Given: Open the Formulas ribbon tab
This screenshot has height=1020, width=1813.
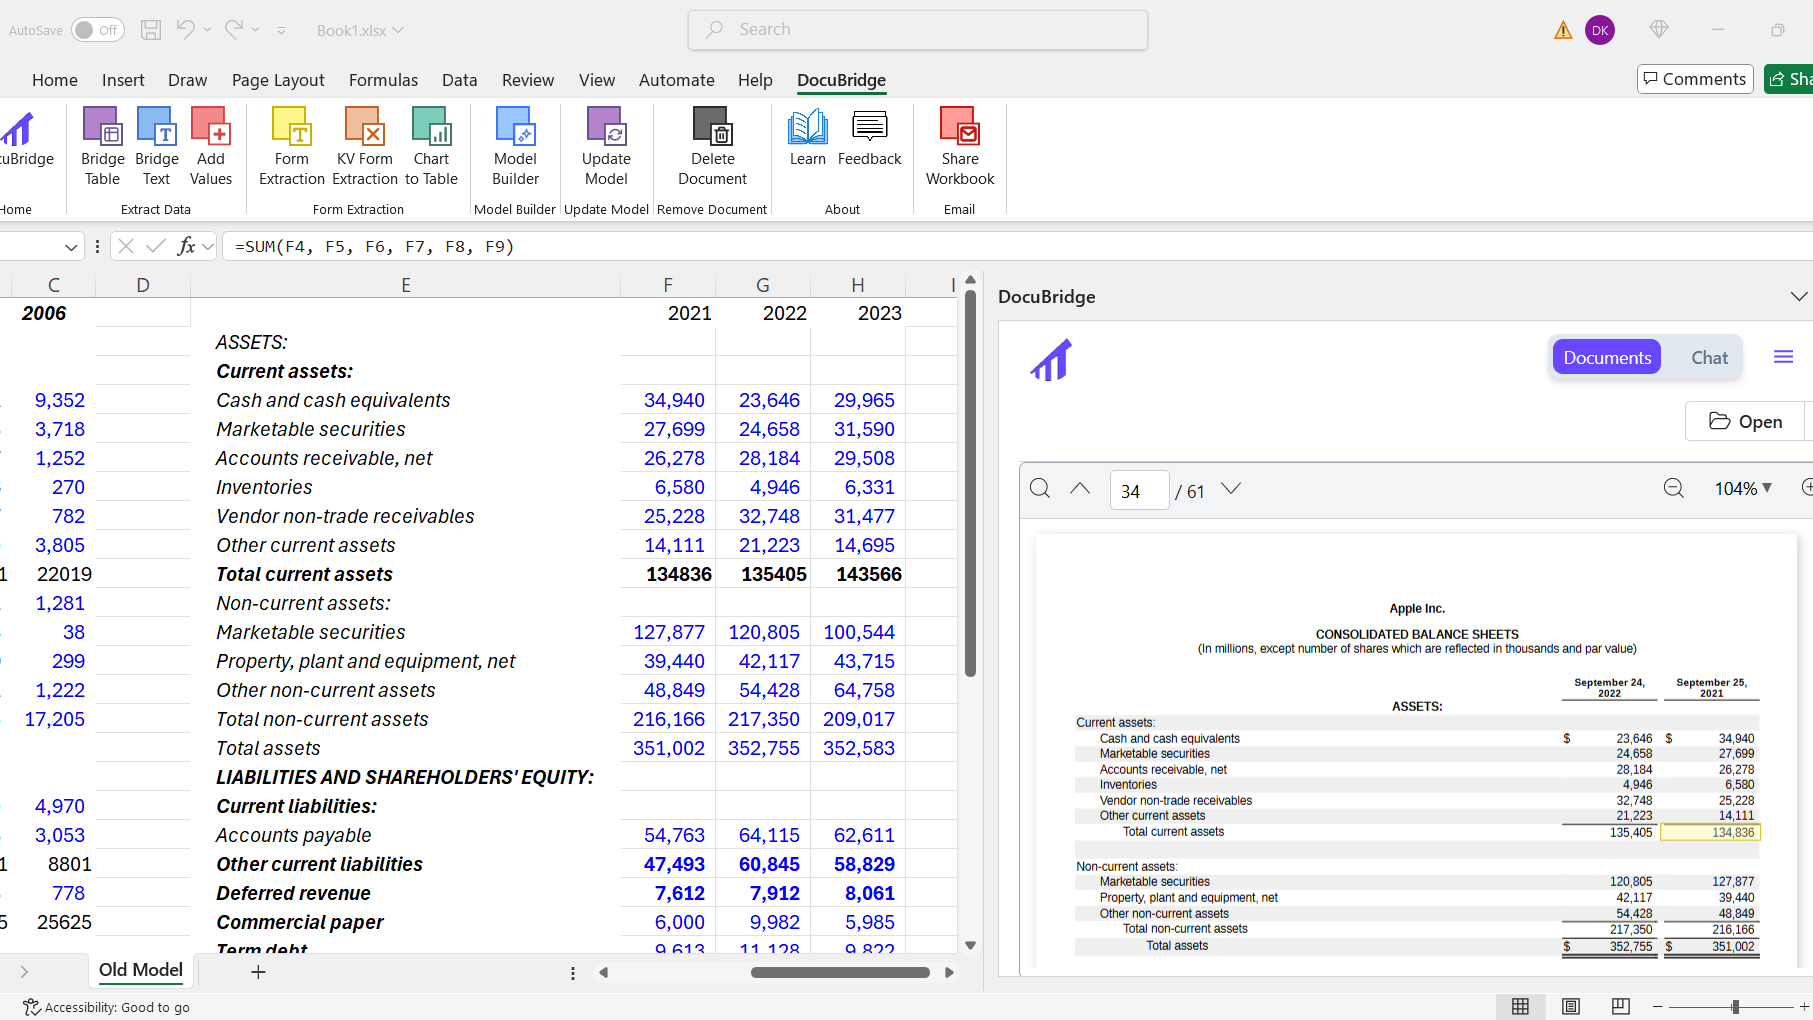Looking at the screenshot, I should coord(383,80).
